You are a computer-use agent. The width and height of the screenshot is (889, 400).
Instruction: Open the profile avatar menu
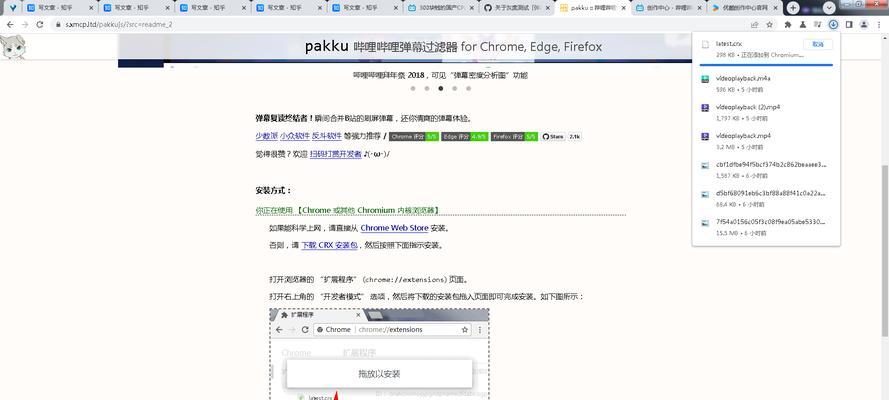[x=863, y=24]
